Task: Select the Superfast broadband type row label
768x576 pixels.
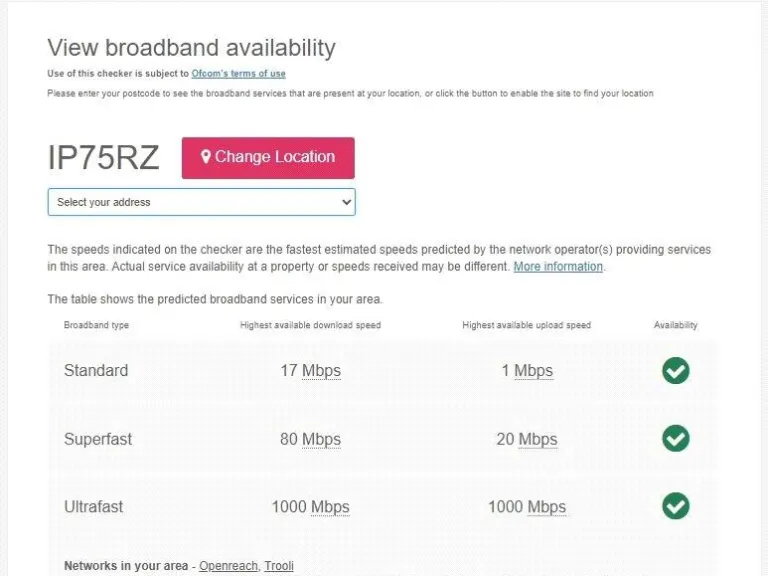Action: point(98,439)
